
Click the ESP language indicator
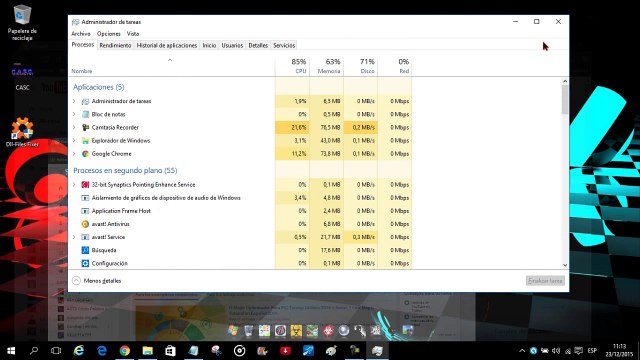[x=592, y=351]
